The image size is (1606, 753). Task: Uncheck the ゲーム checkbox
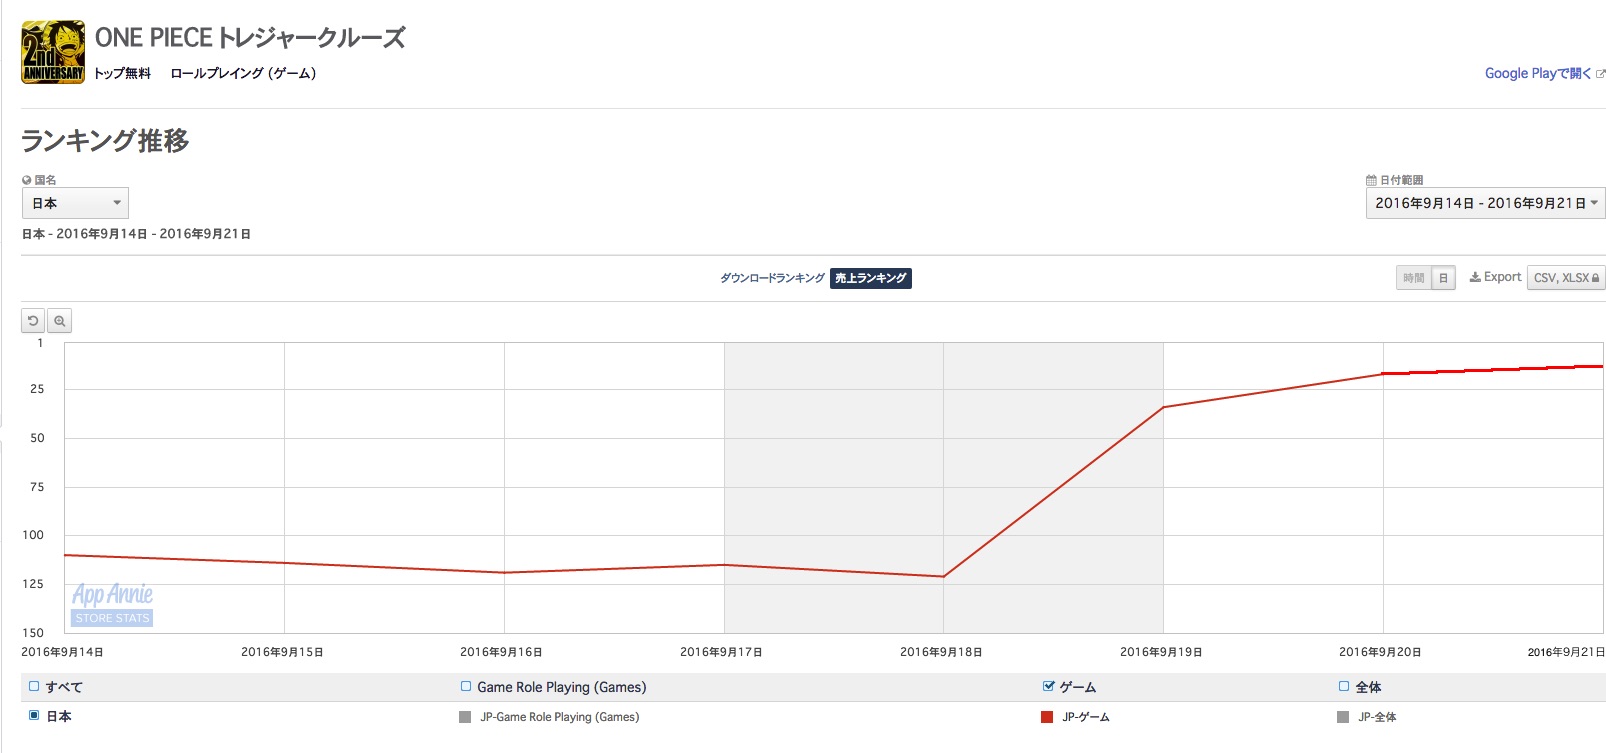[1048, 686]
